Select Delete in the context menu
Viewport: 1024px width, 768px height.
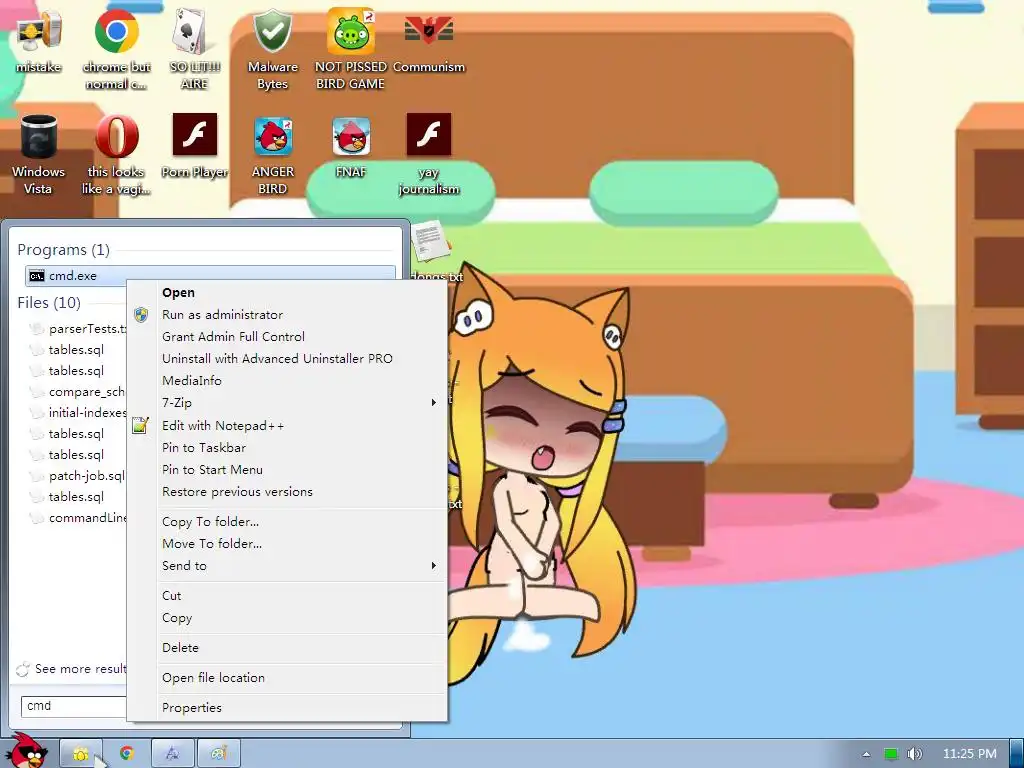180,648
